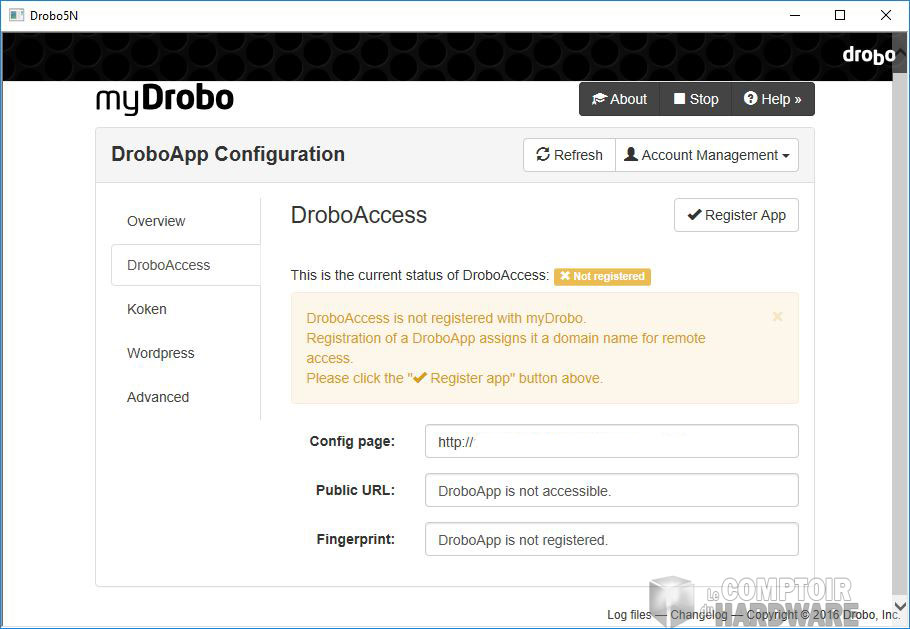Click the Drobo5N window title icon

(x=16, y=15)
